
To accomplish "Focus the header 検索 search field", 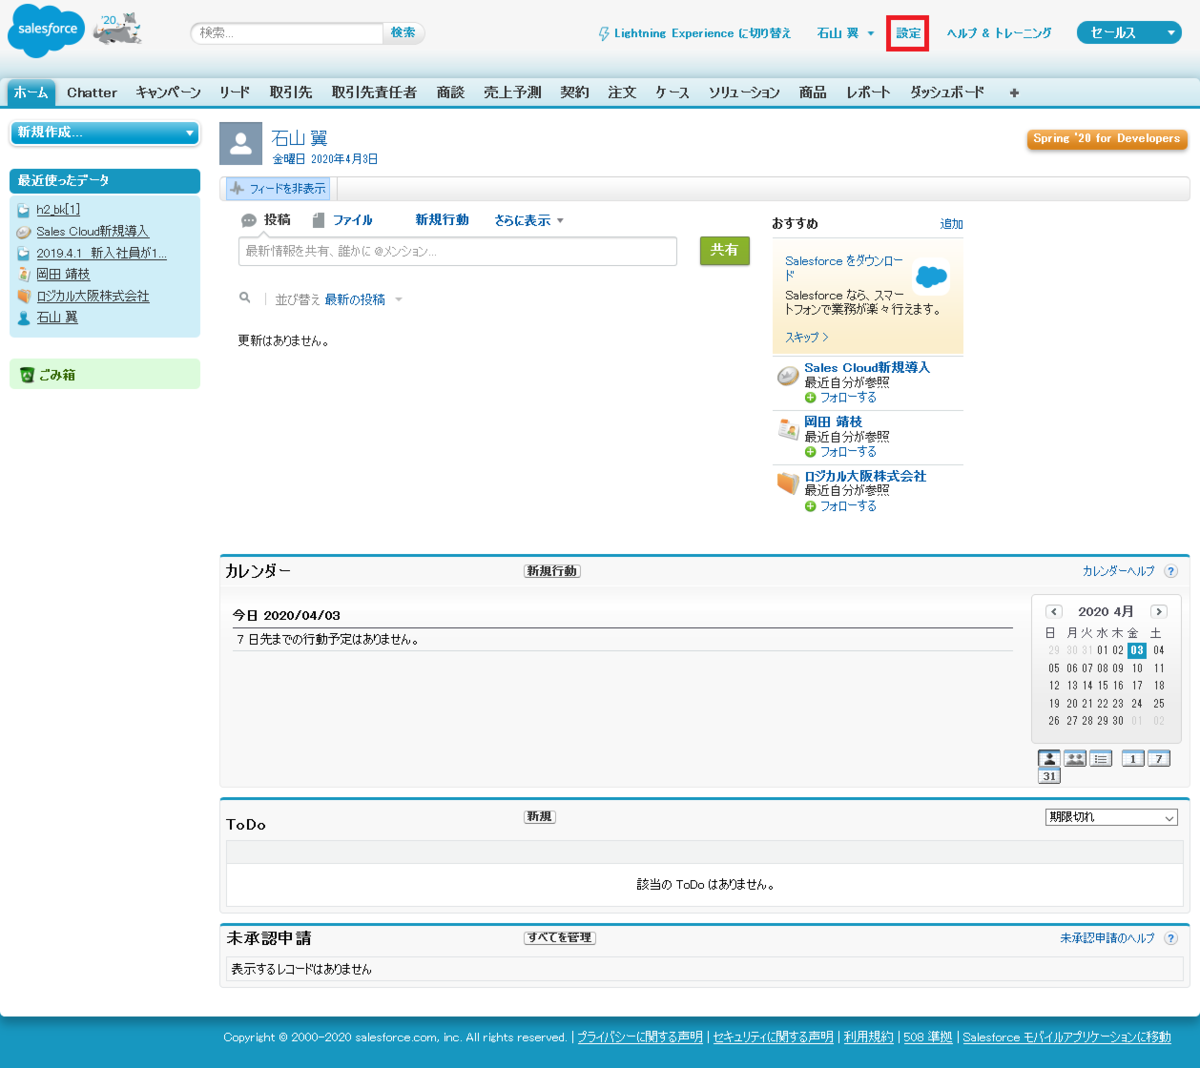I will coord(287,33).
